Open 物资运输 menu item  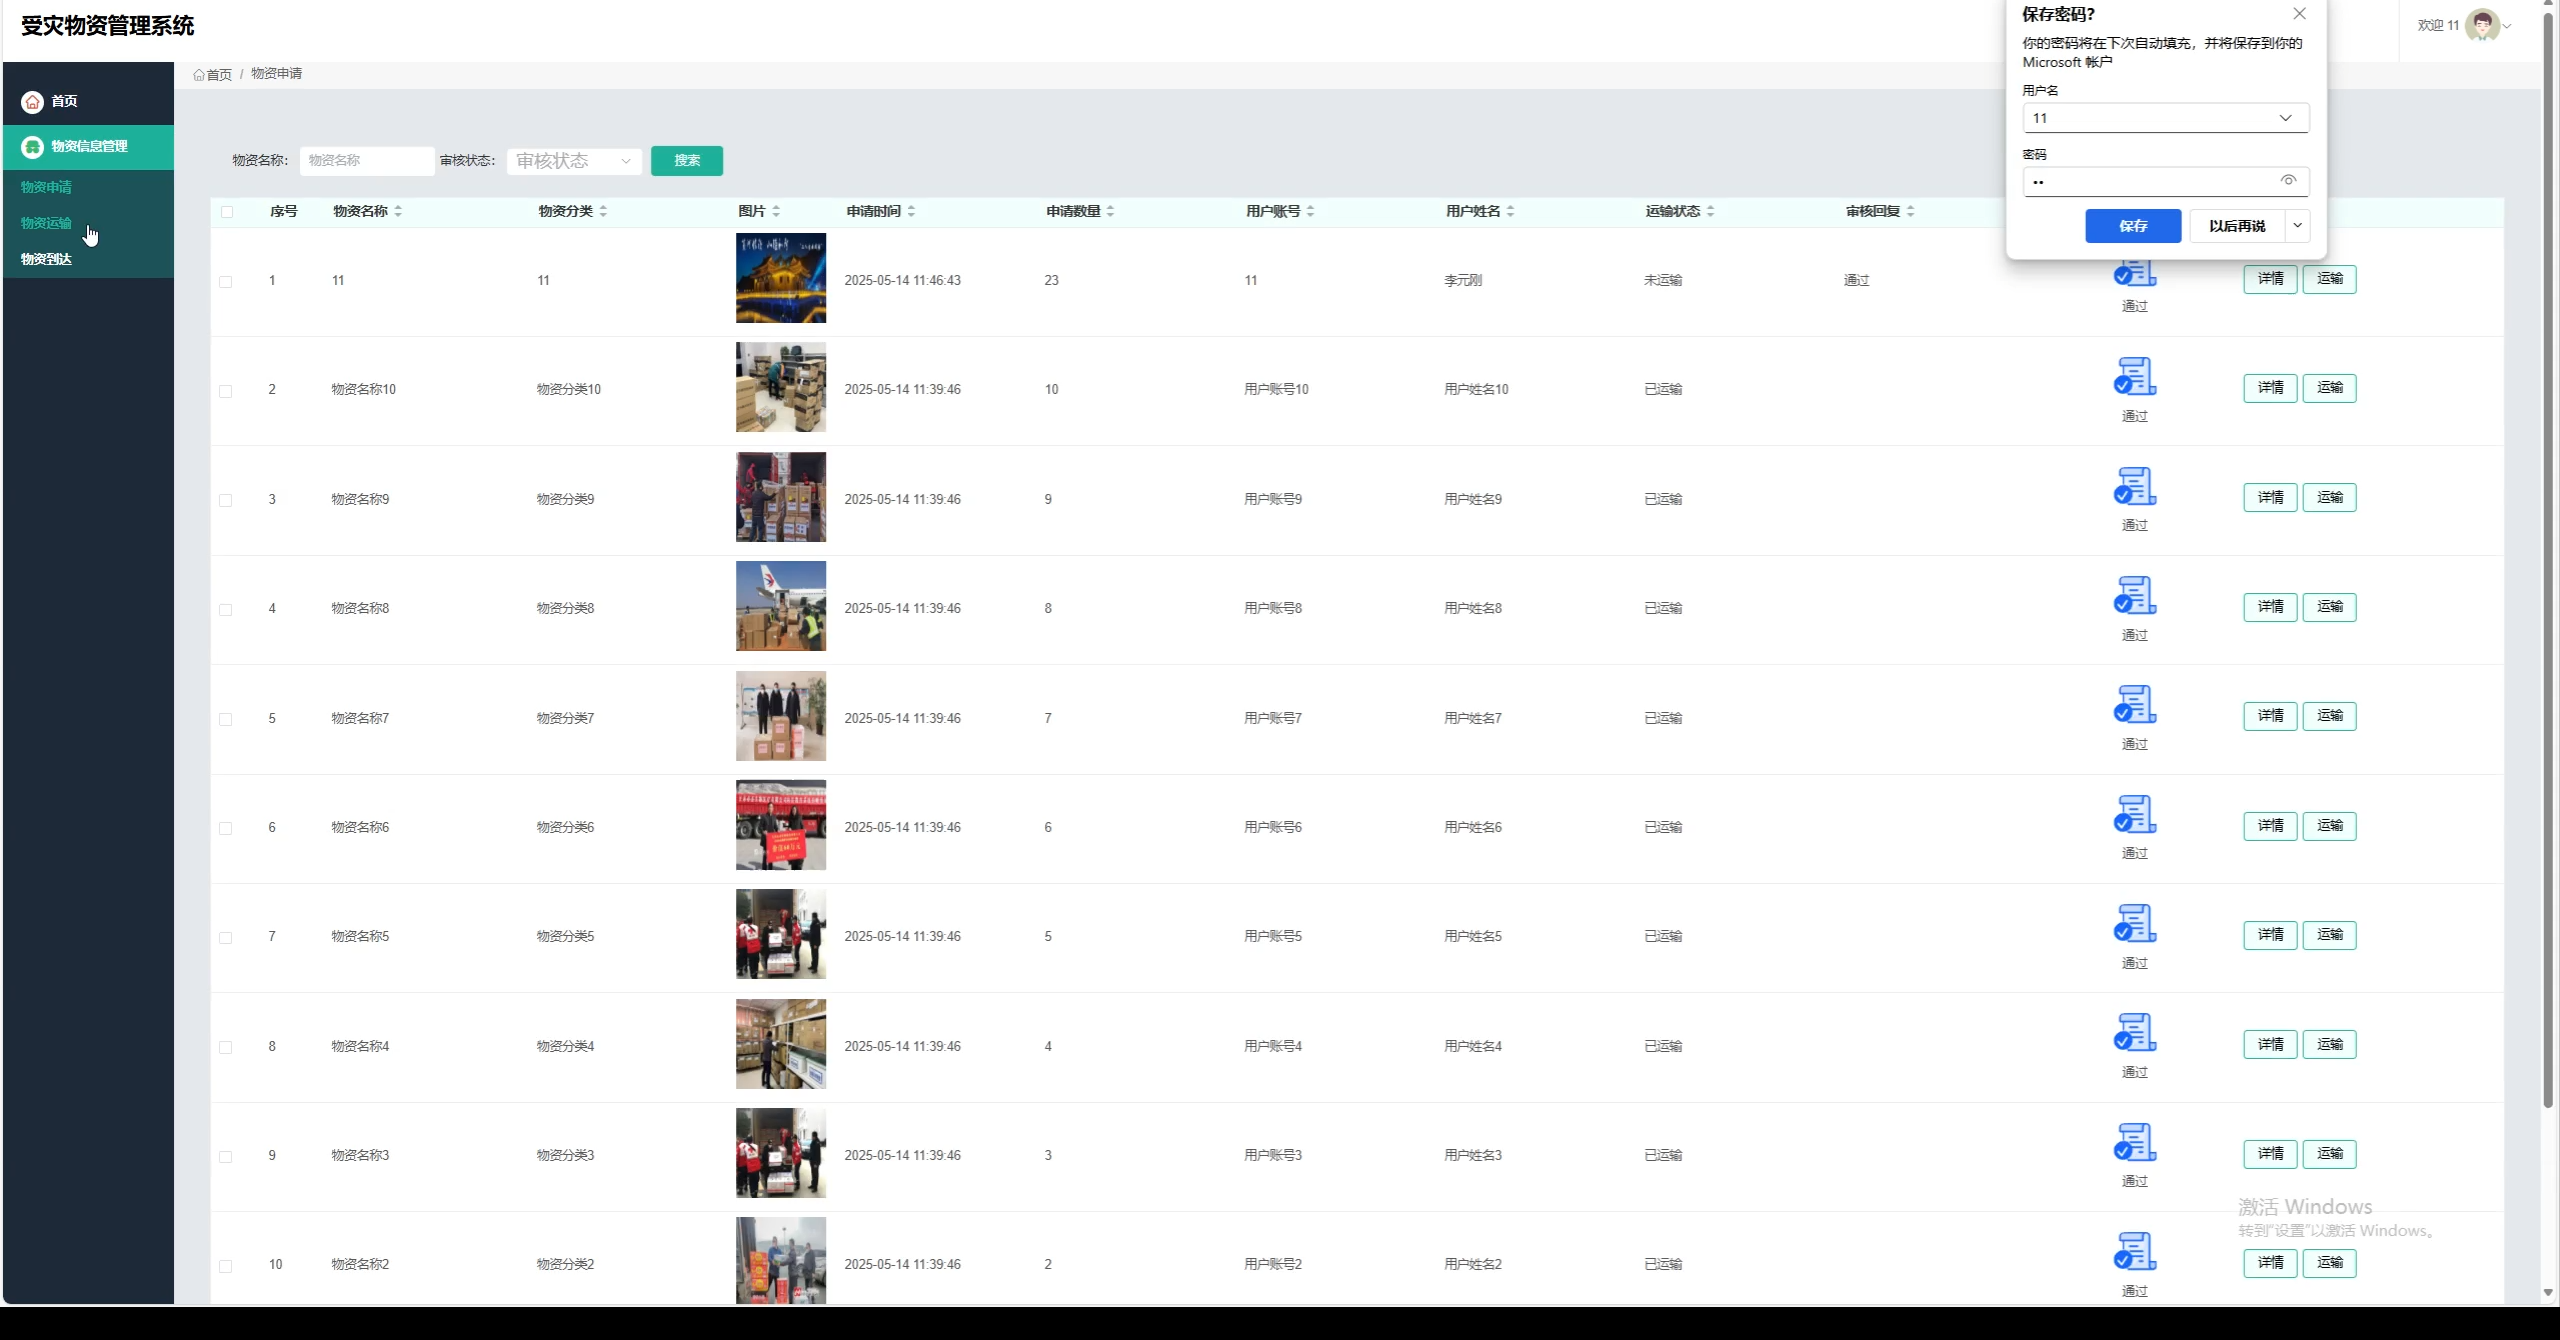tap(46, 223)
